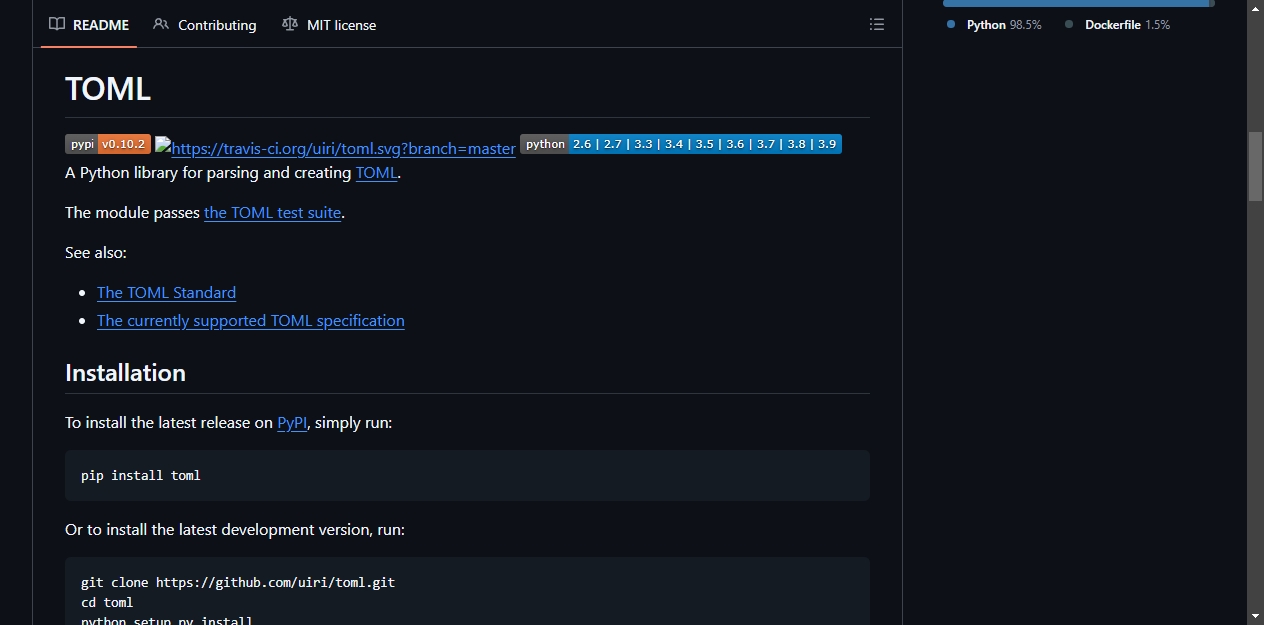Open The TOML Standard link

coord(166,292)
